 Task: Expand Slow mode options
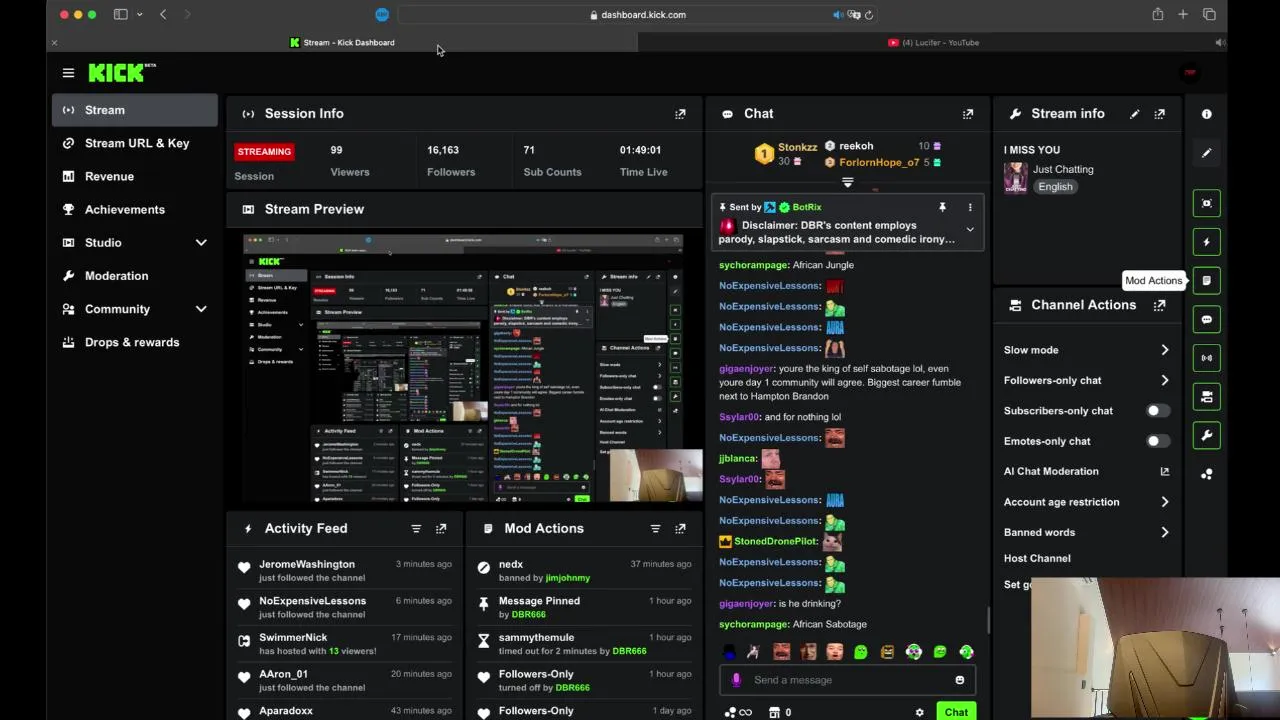point(1165,350)
